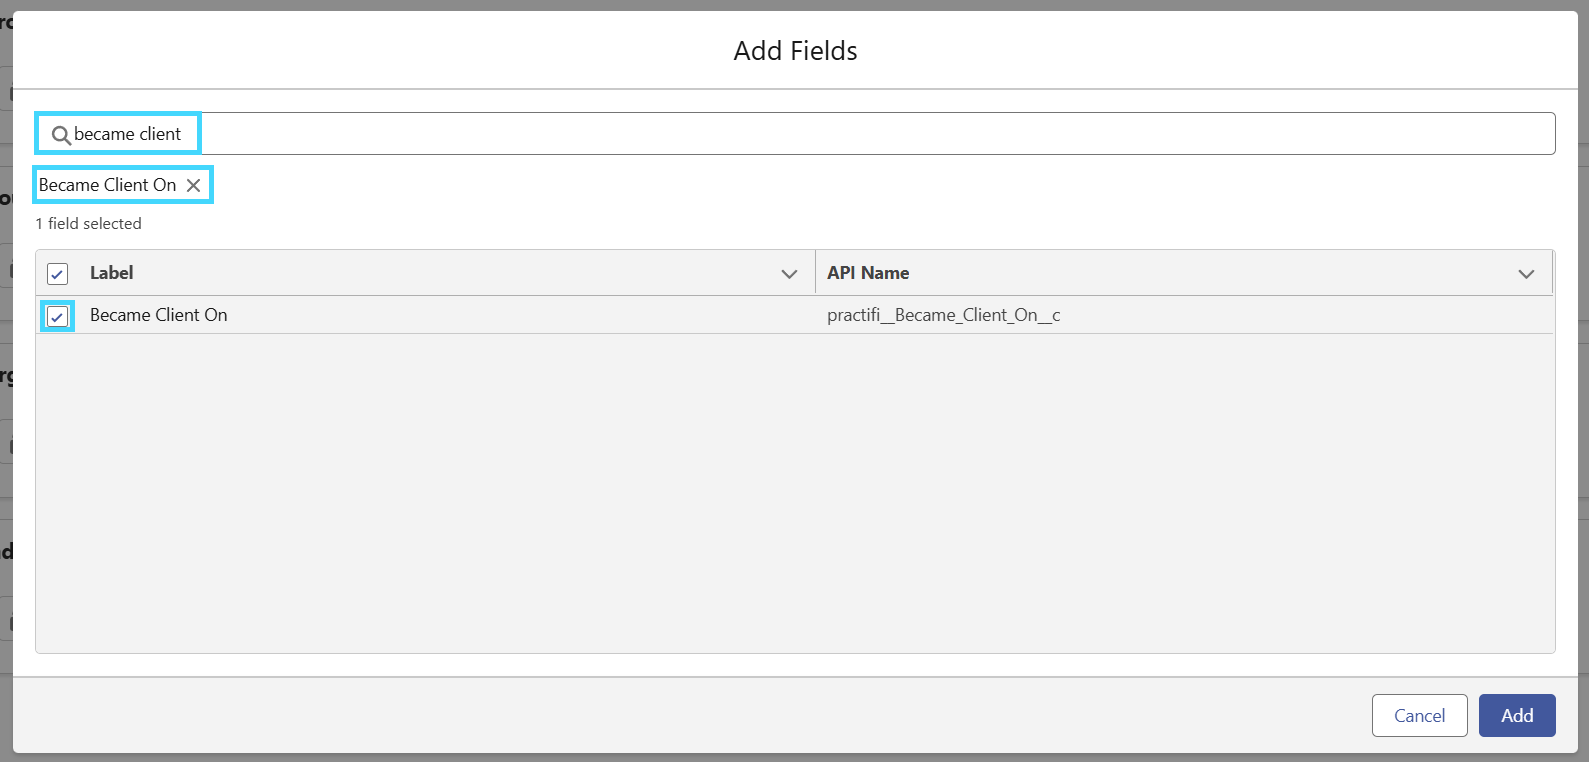Click the '1 field selected' status text

[89, 224]
